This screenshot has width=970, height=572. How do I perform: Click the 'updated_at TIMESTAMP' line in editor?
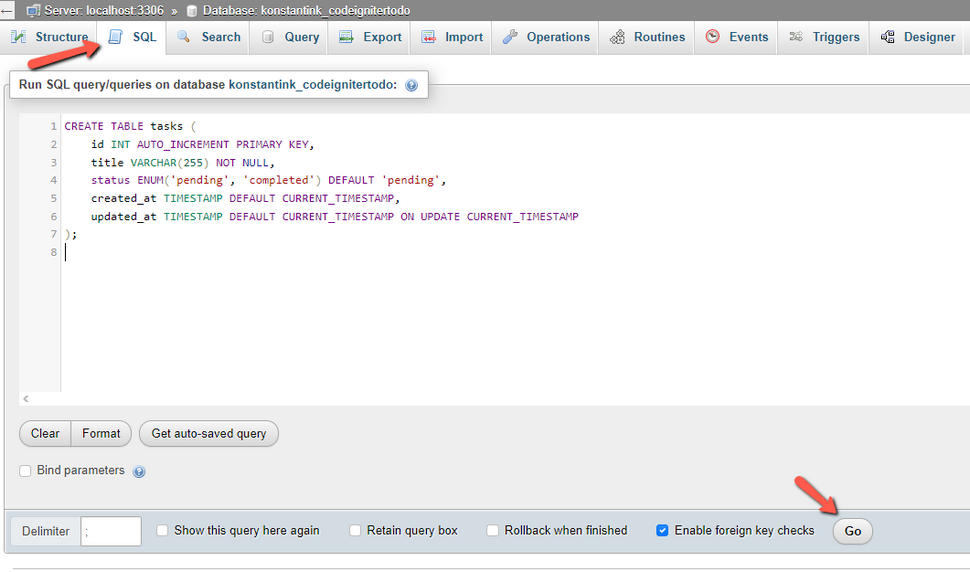[x=335, y=216]
